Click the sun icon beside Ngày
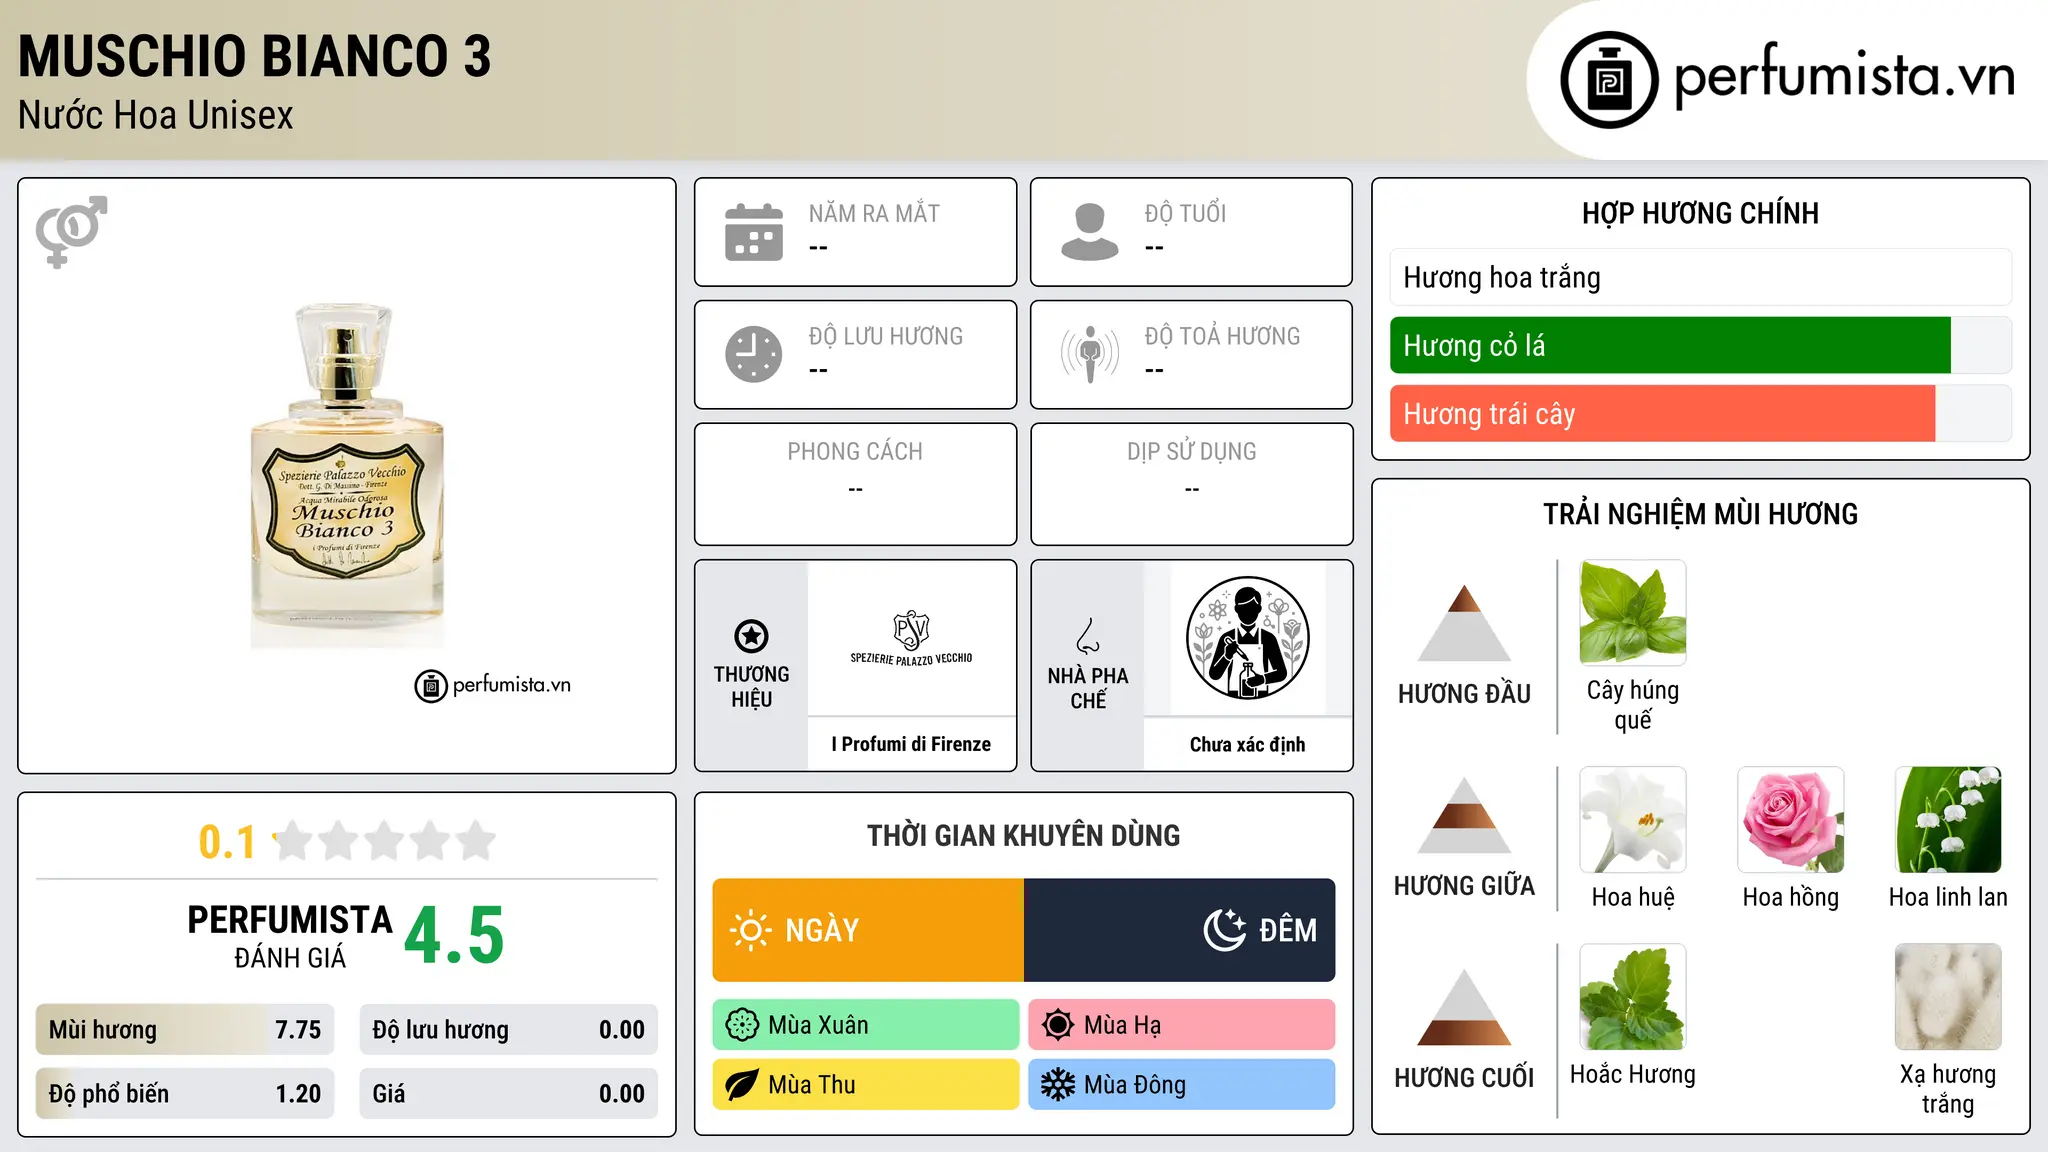Screen dimensions: 2048x1152 [751, 930]
